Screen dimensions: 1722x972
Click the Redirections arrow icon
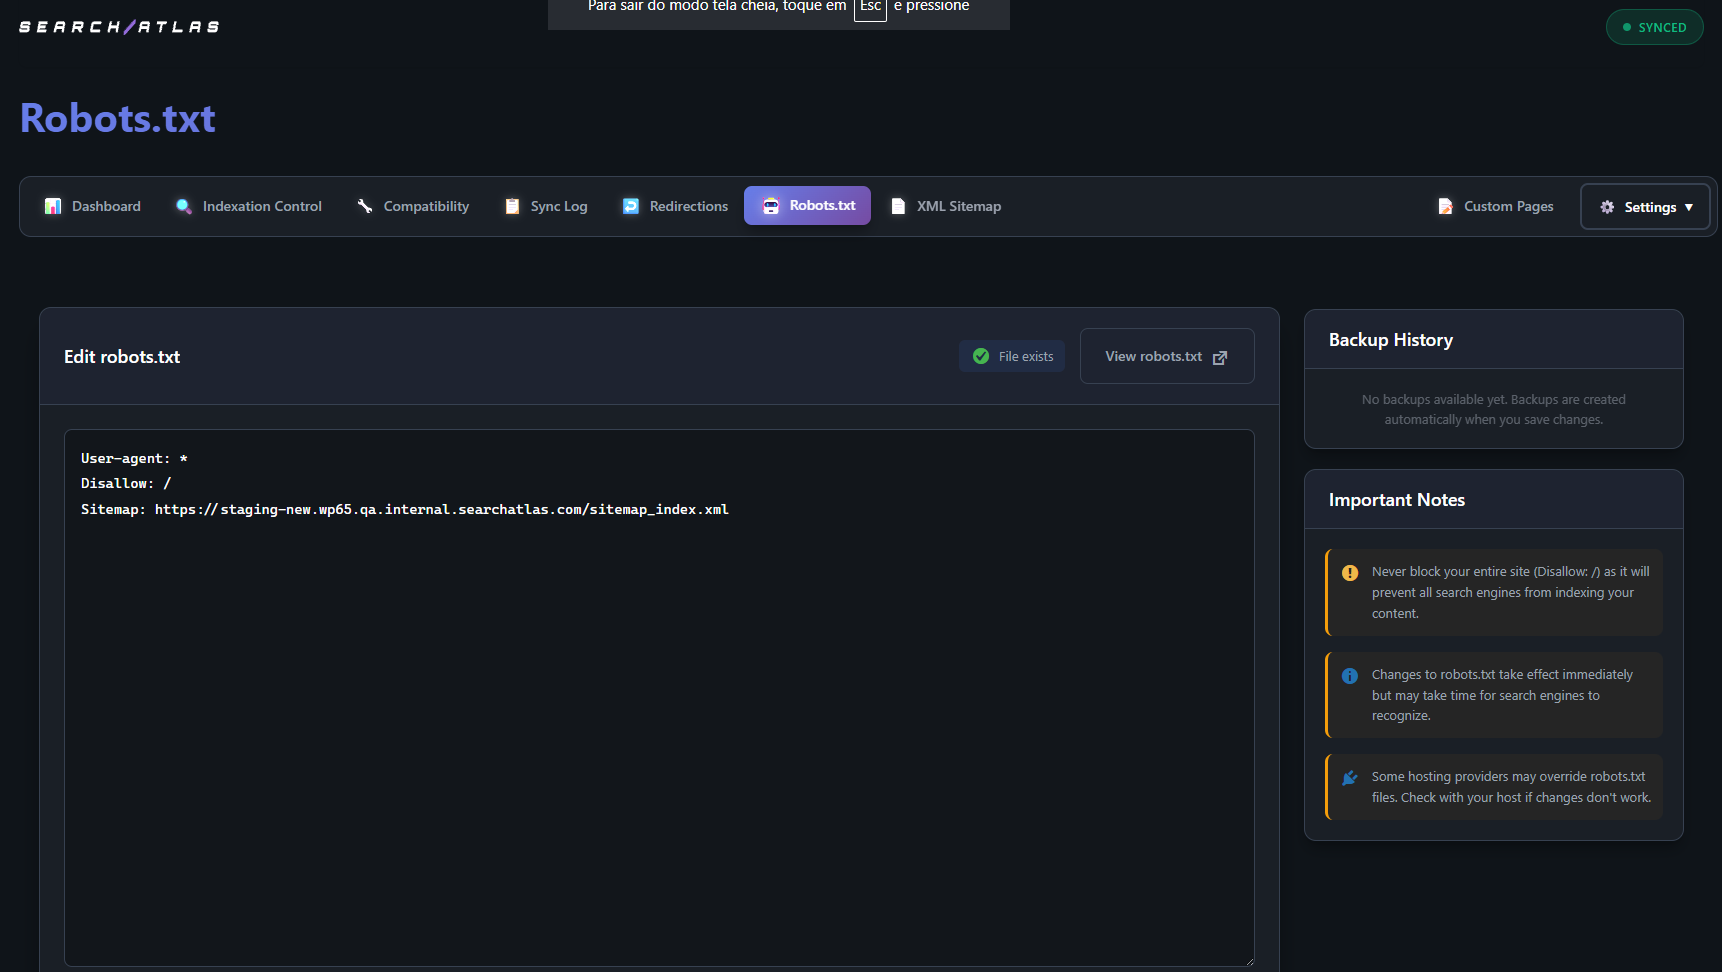pos(631,206)
